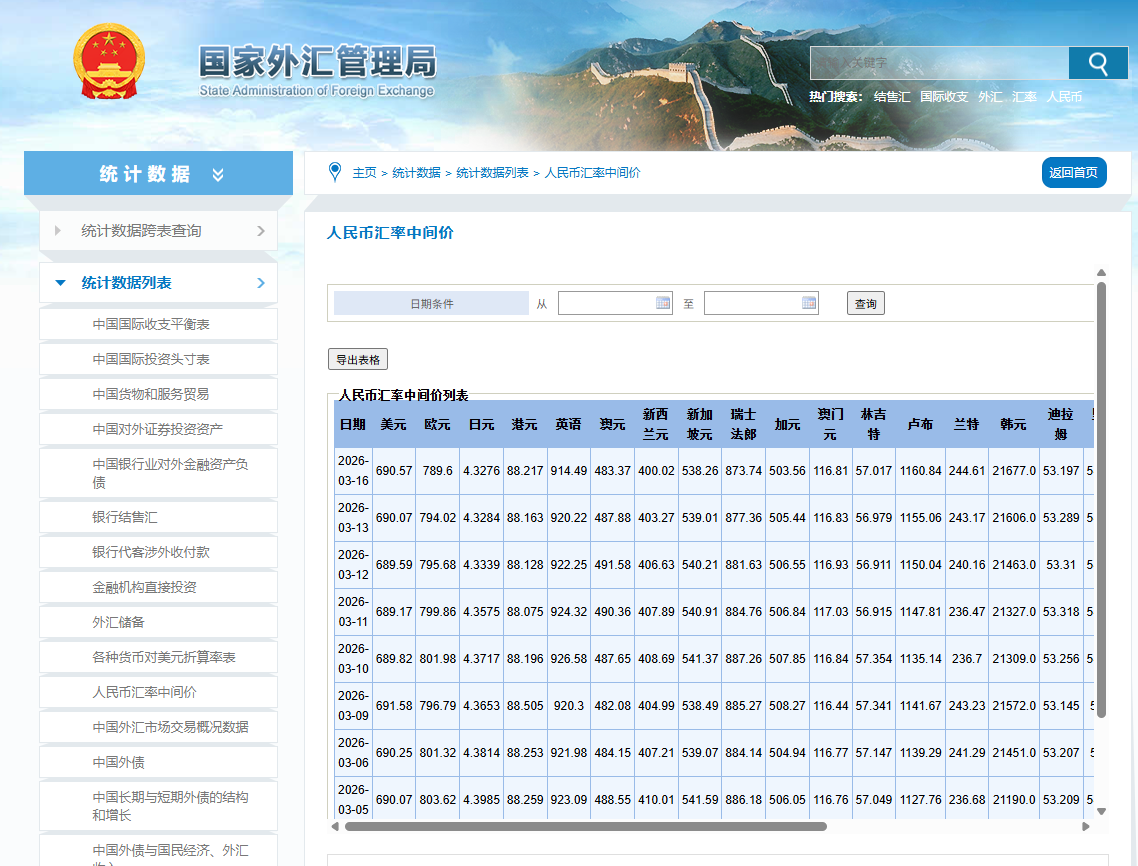
Task: Click the 查询 query button
Action: 865,304
